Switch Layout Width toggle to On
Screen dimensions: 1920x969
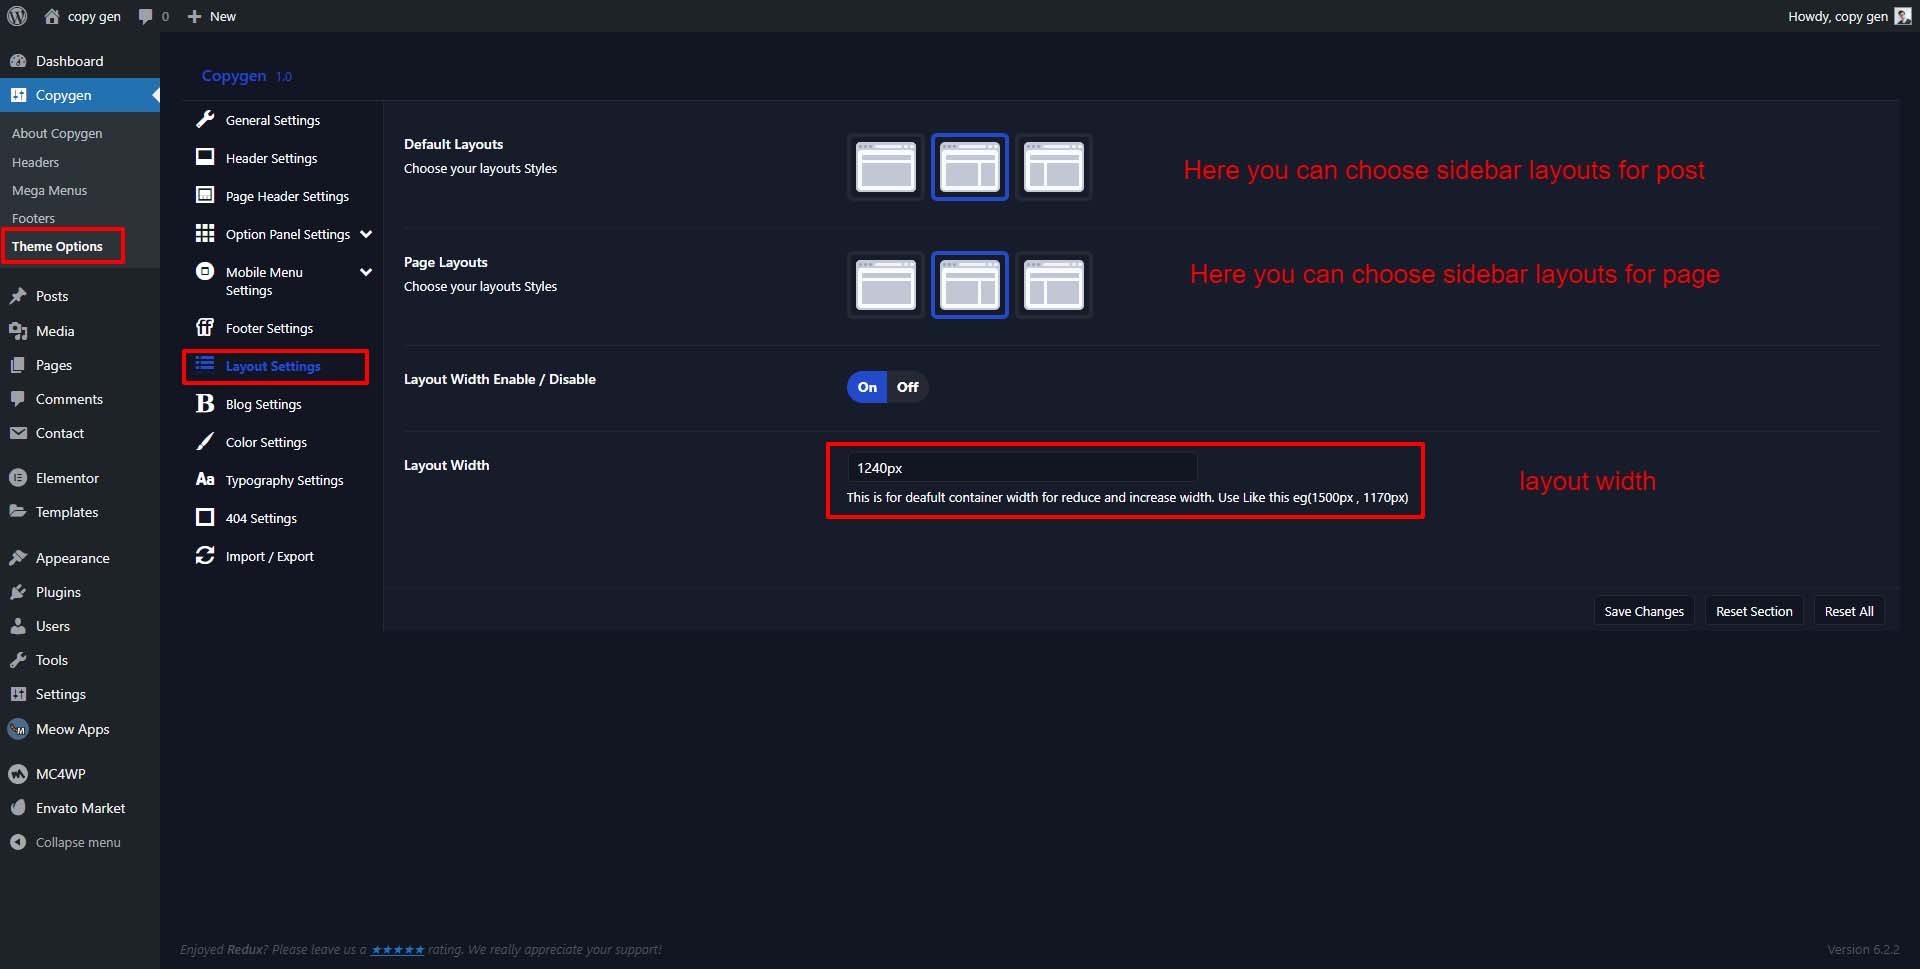point(867,387)
